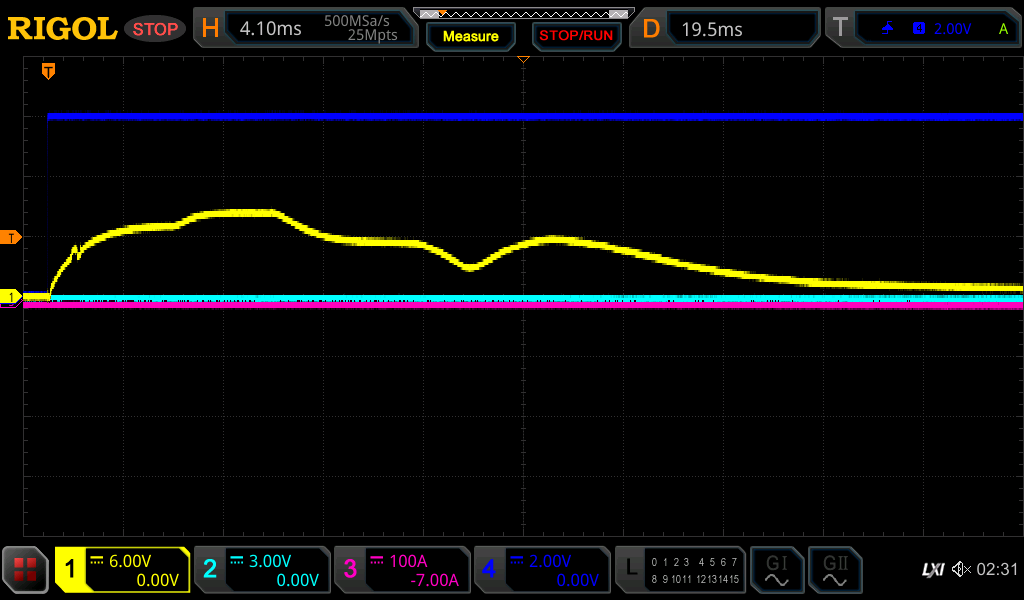The width and height of the screenshot is (1024, 600).
Task: Click the channel 1 ground level marker
Action: (11, 297)
